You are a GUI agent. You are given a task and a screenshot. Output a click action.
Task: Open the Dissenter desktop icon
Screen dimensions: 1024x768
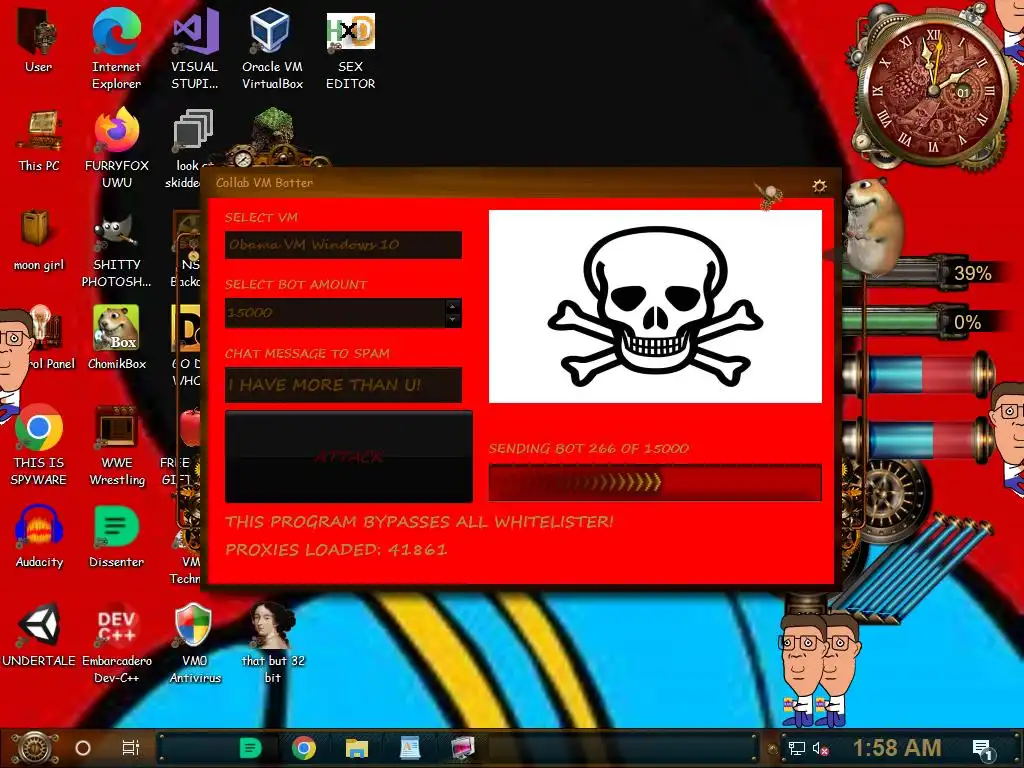(116, 536)
